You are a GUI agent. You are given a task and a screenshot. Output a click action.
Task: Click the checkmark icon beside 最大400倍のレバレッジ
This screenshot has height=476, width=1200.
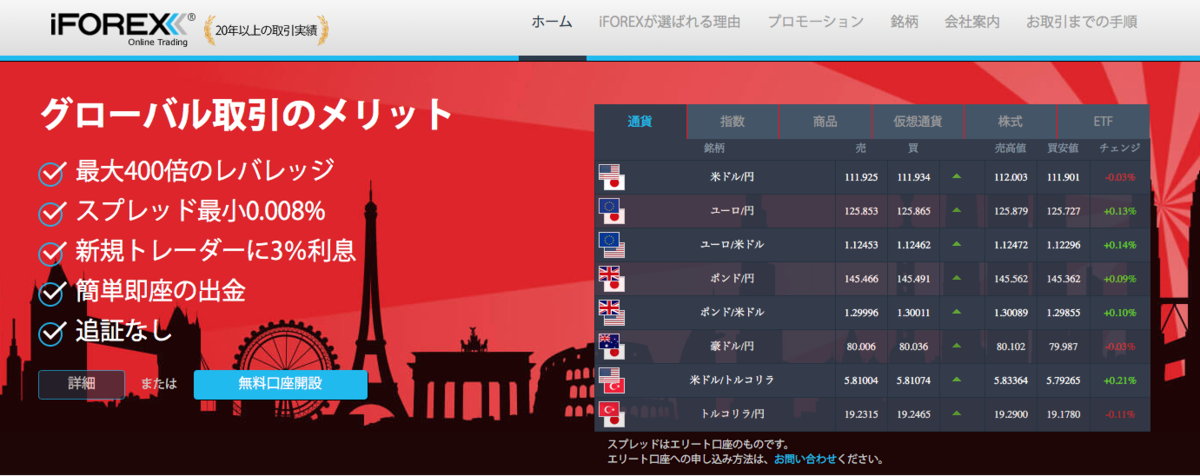(52, 173)
